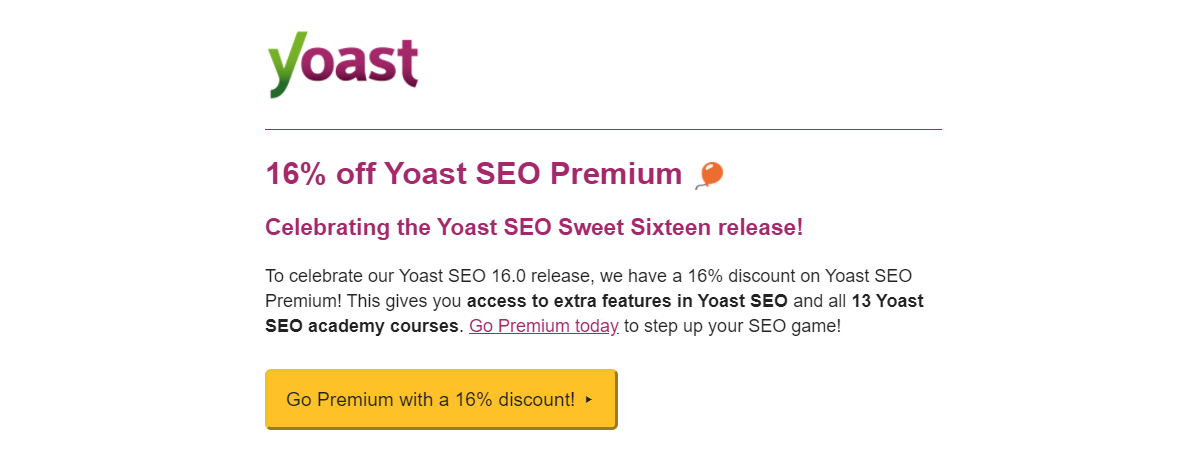Click bold "13 Yoast" at the paragraph line end
This screenshot has height=456, width=1177.
click(887, 301)
